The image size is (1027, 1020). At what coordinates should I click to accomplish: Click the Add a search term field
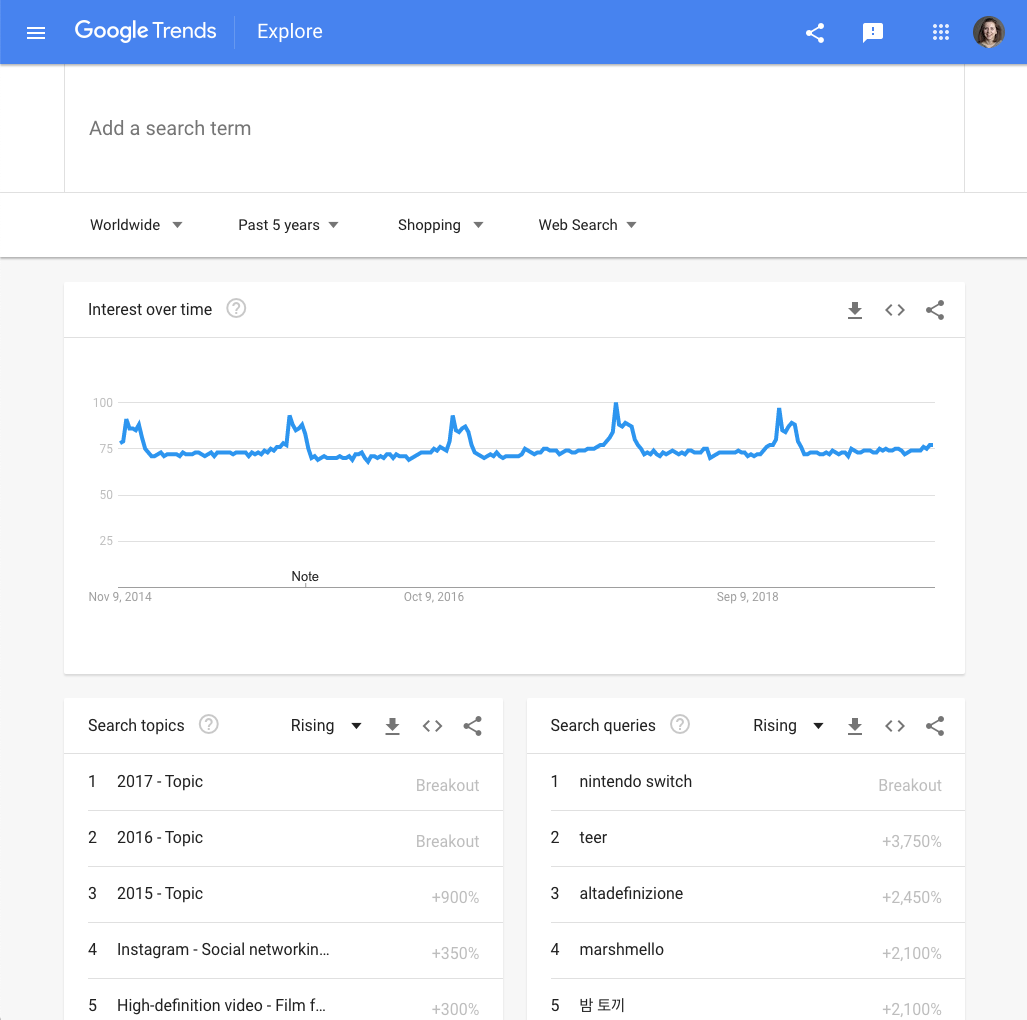514,128
